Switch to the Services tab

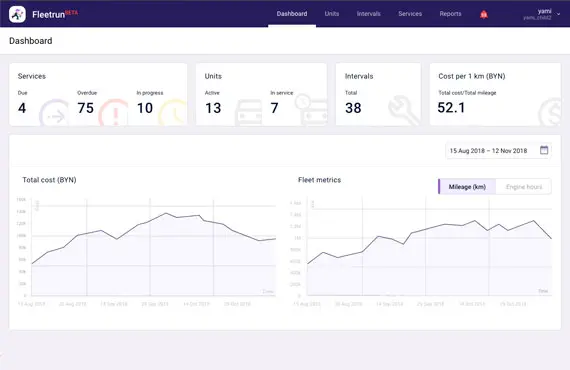410,14
